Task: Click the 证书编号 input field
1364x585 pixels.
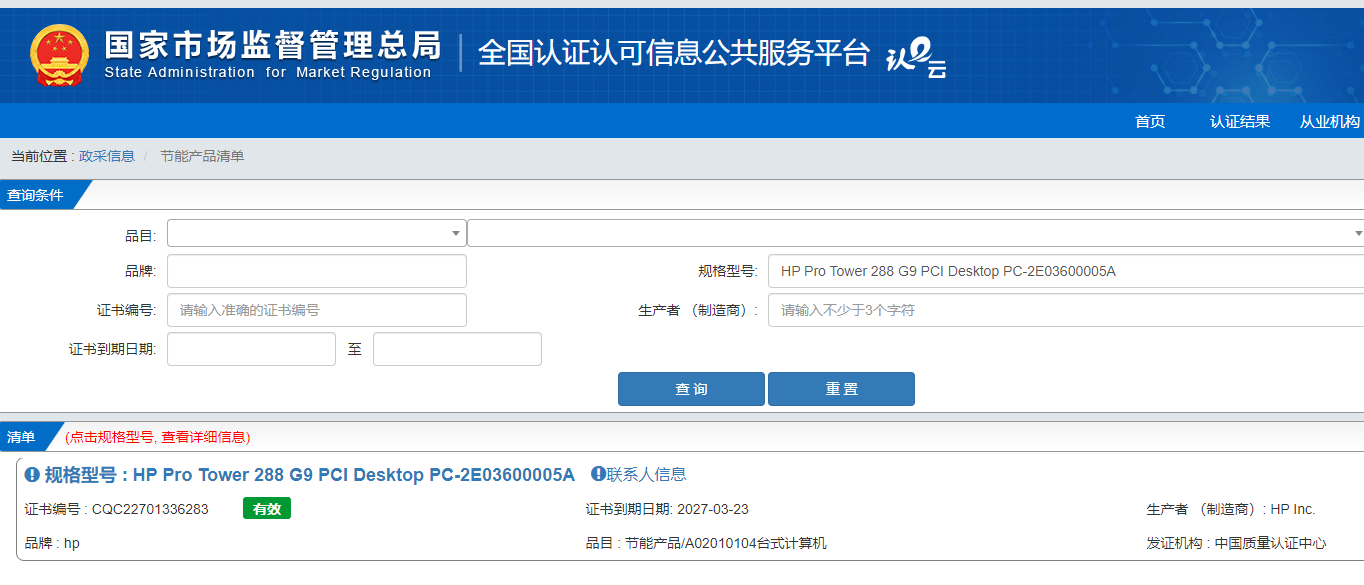Action: click(x=317, y=310)
